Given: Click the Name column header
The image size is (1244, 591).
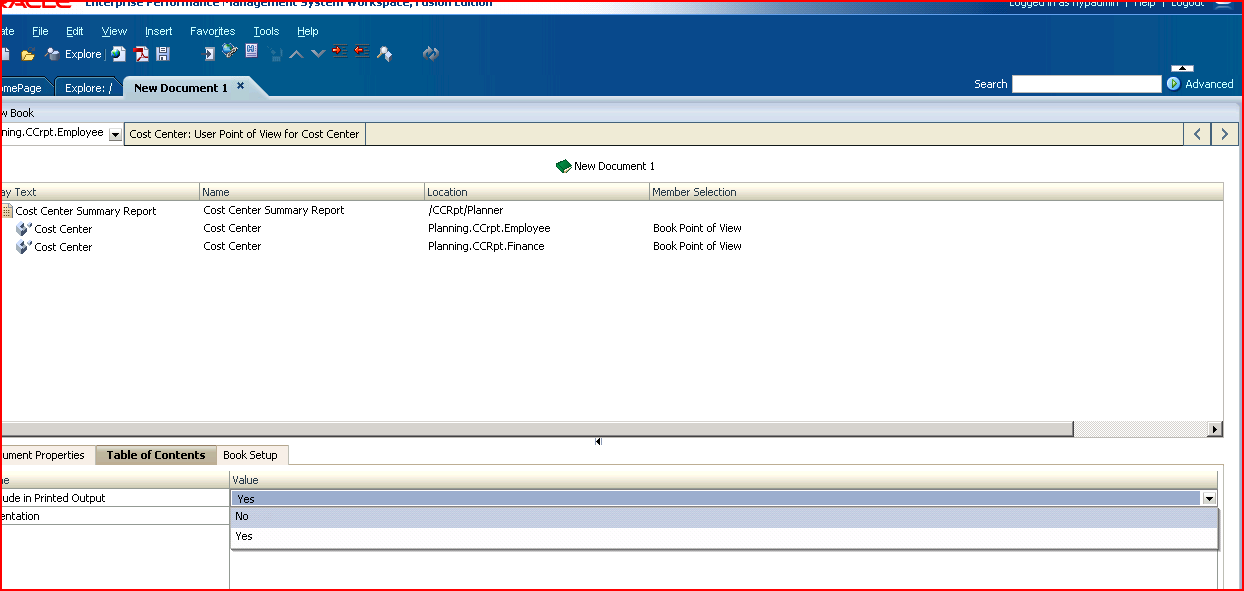Looking at the screenshot, I should click(x=312, y=192).
